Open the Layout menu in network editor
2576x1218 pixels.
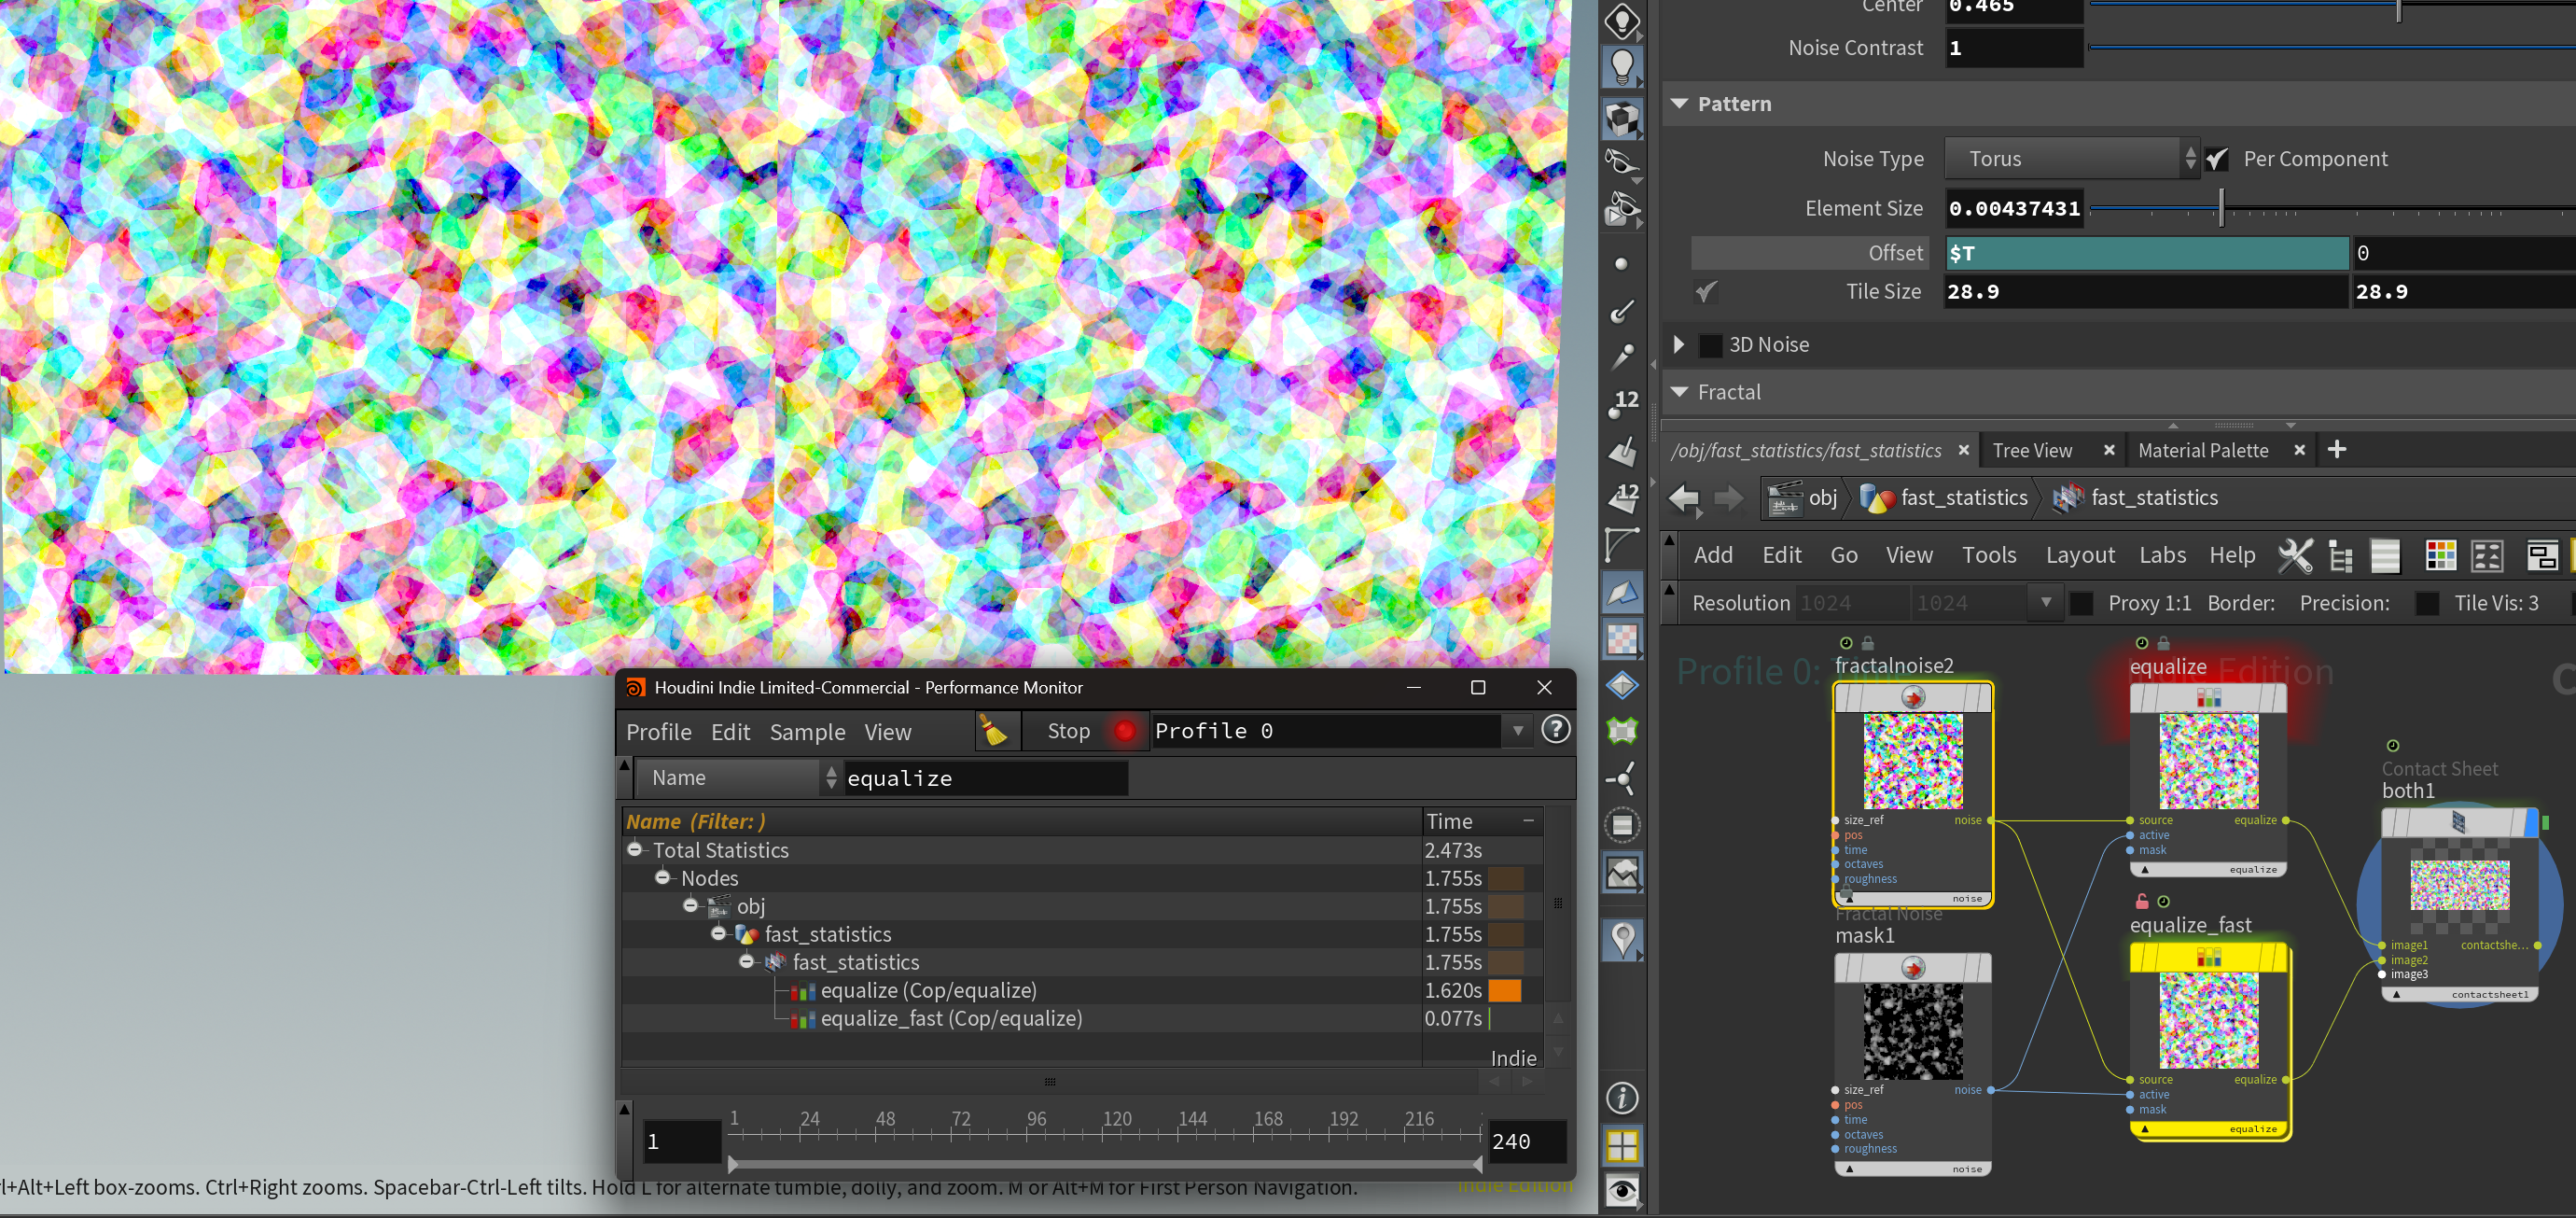point(2079,556)
